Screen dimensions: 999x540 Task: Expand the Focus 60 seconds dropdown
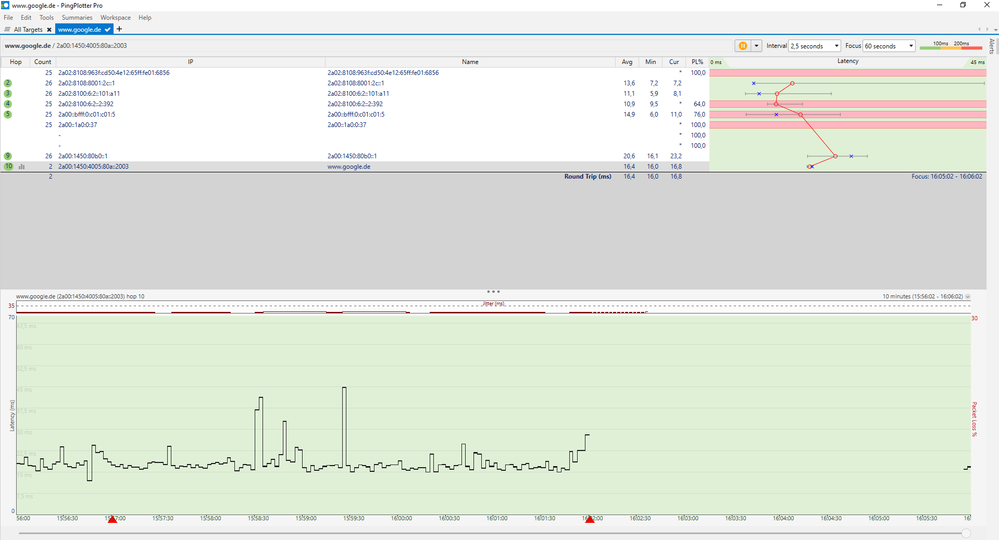(889, 46)
